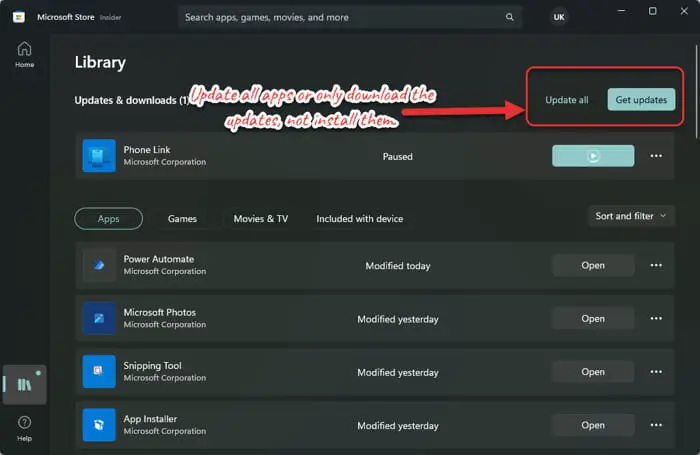700x455 pixels.
Task: Switch to Included with device tab
Action: point(360,219)
